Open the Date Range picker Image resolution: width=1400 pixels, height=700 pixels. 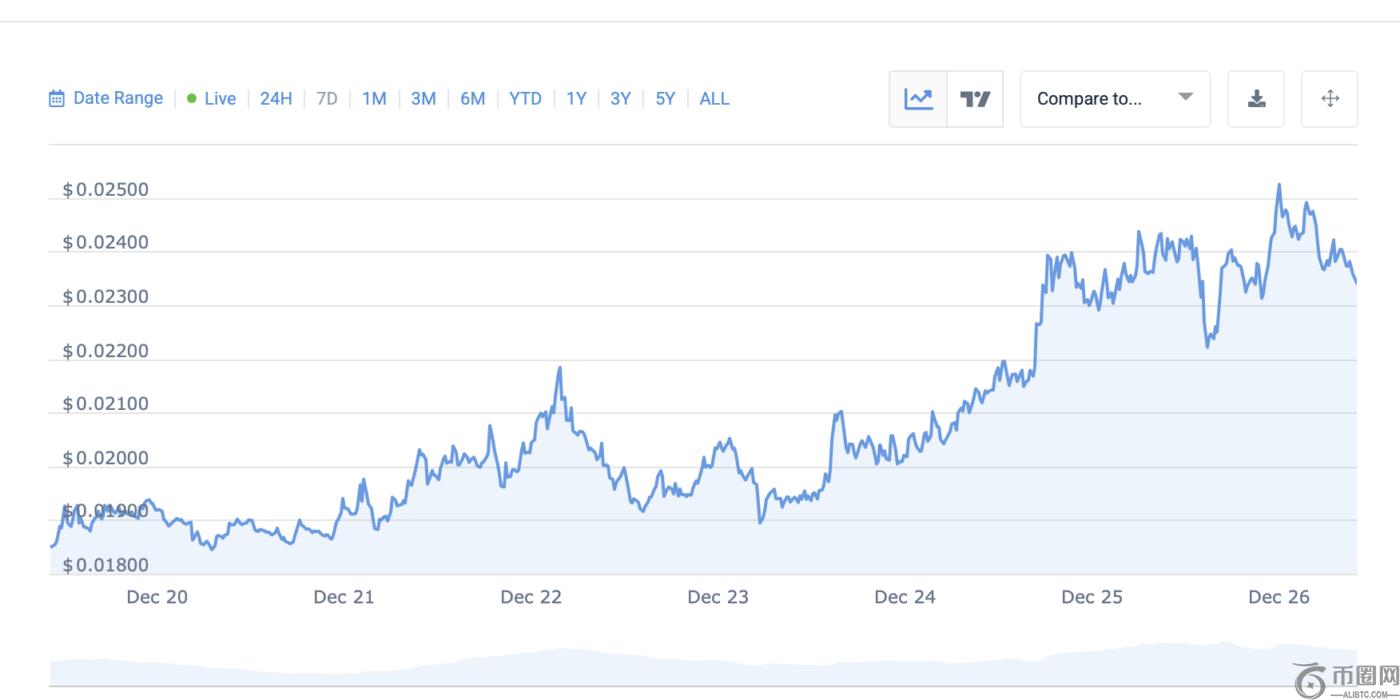pyautogui.click(x=117, y=98)
